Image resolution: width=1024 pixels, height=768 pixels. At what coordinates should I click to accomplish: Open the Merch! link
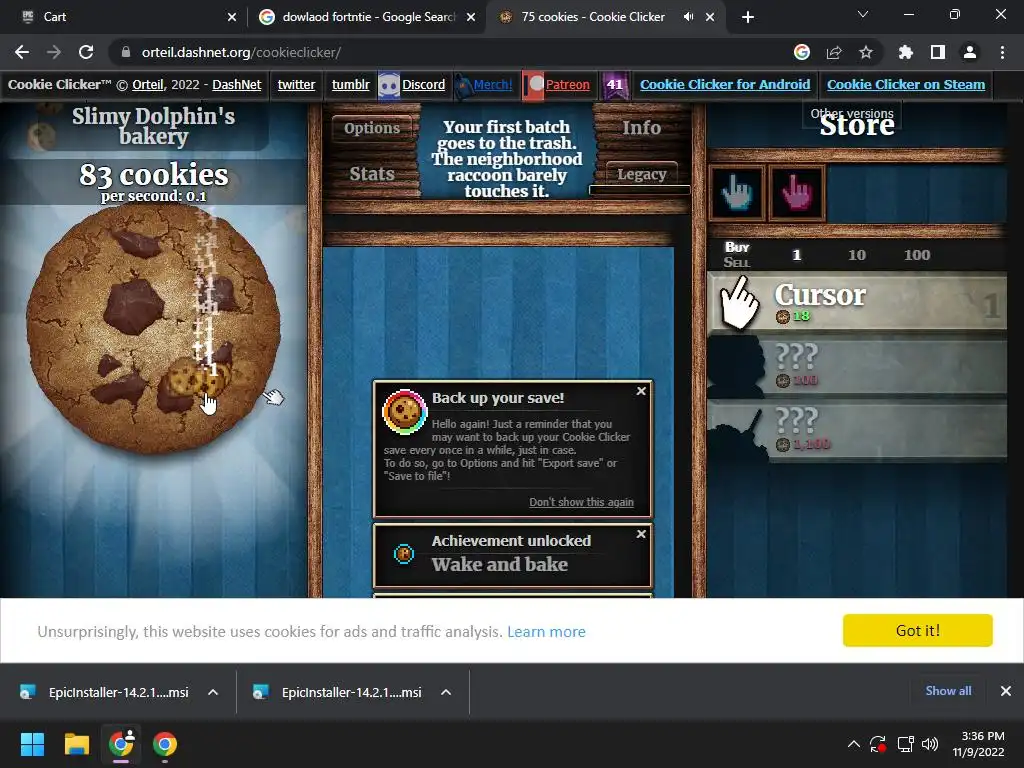tap(492, 84)
